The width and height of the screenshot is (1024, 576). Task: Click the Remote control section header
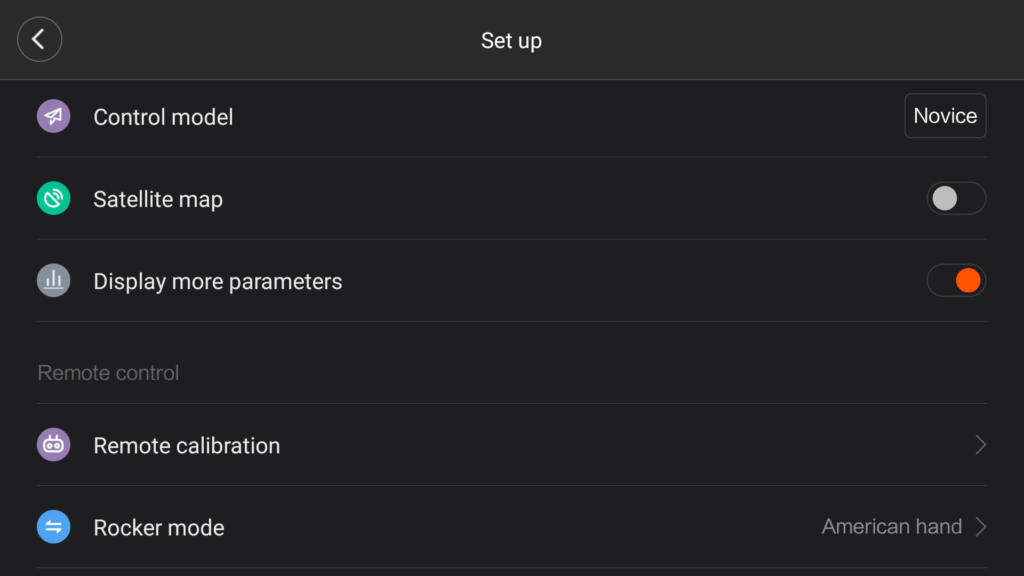pos(108,372)
